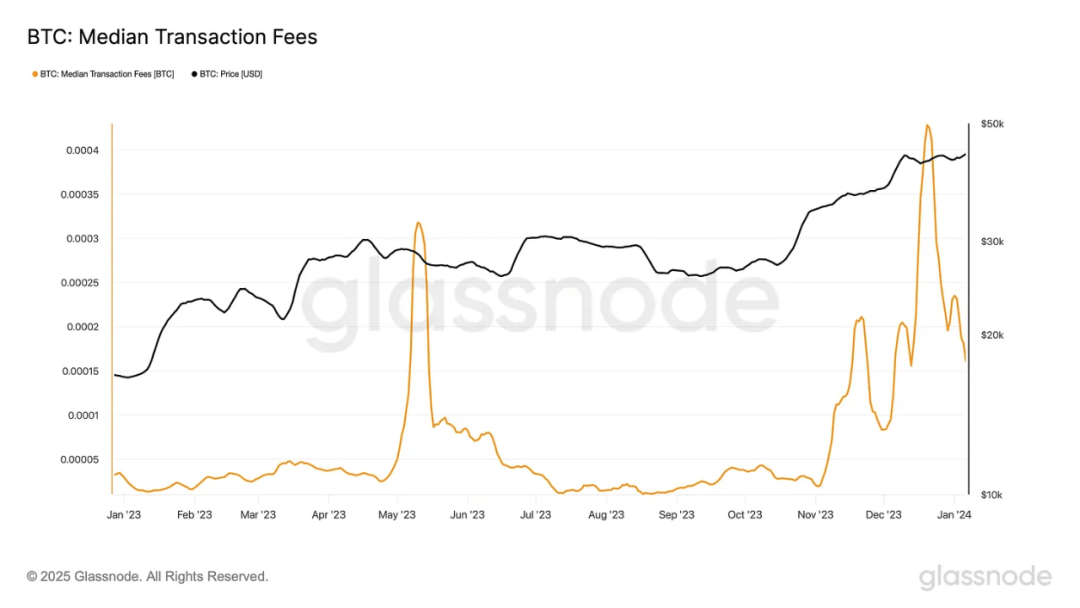1080x608 pixels.
Task: Click the large glassnode watermark in chart
Action: pos(541,303)
